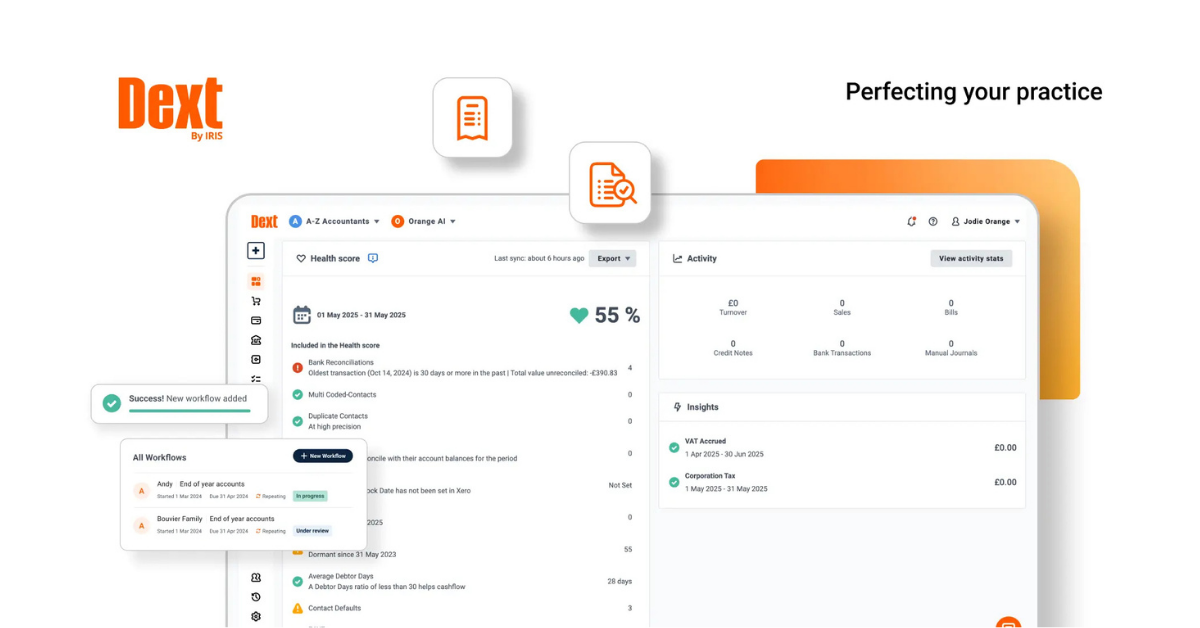Viewport: 1200px width, 628px height.
Task: Open the history clock icon in sidebar
Action: pos(256,597)
